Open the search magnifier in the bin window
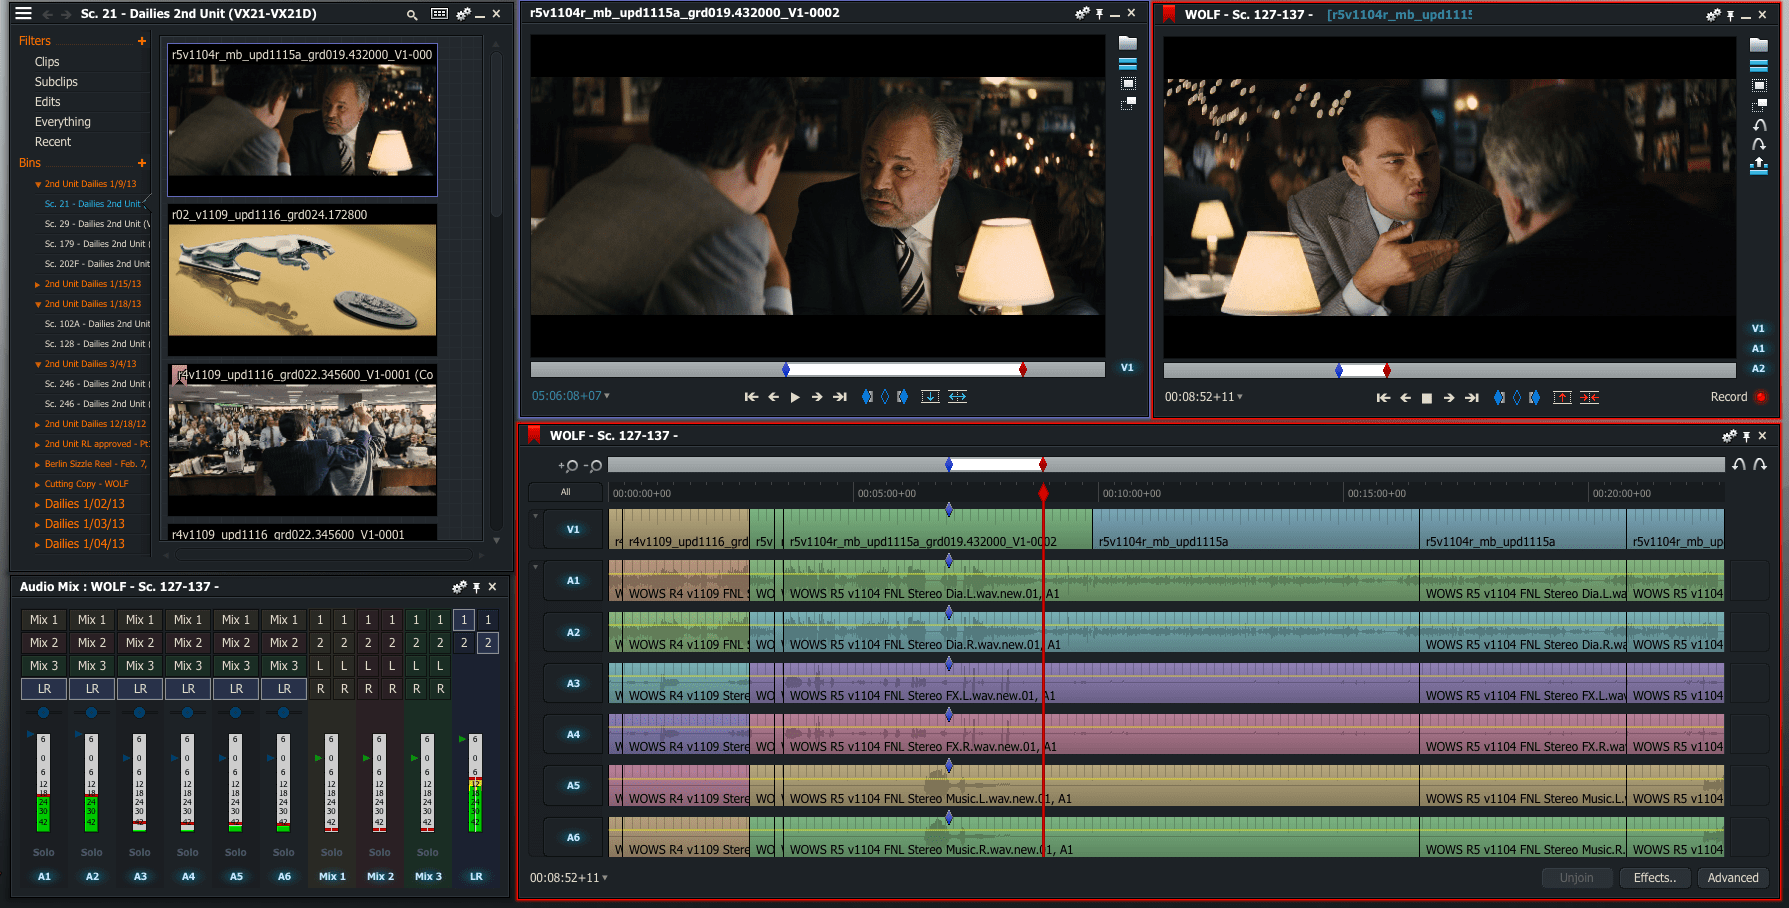1789x908 pixels. coord(411,16)
